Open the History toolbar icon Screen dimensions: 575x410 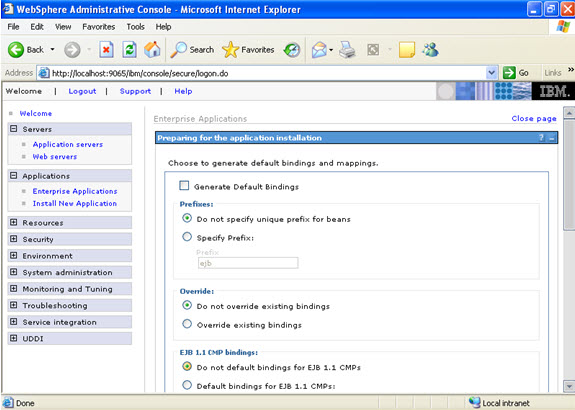[x=292, y=50]
